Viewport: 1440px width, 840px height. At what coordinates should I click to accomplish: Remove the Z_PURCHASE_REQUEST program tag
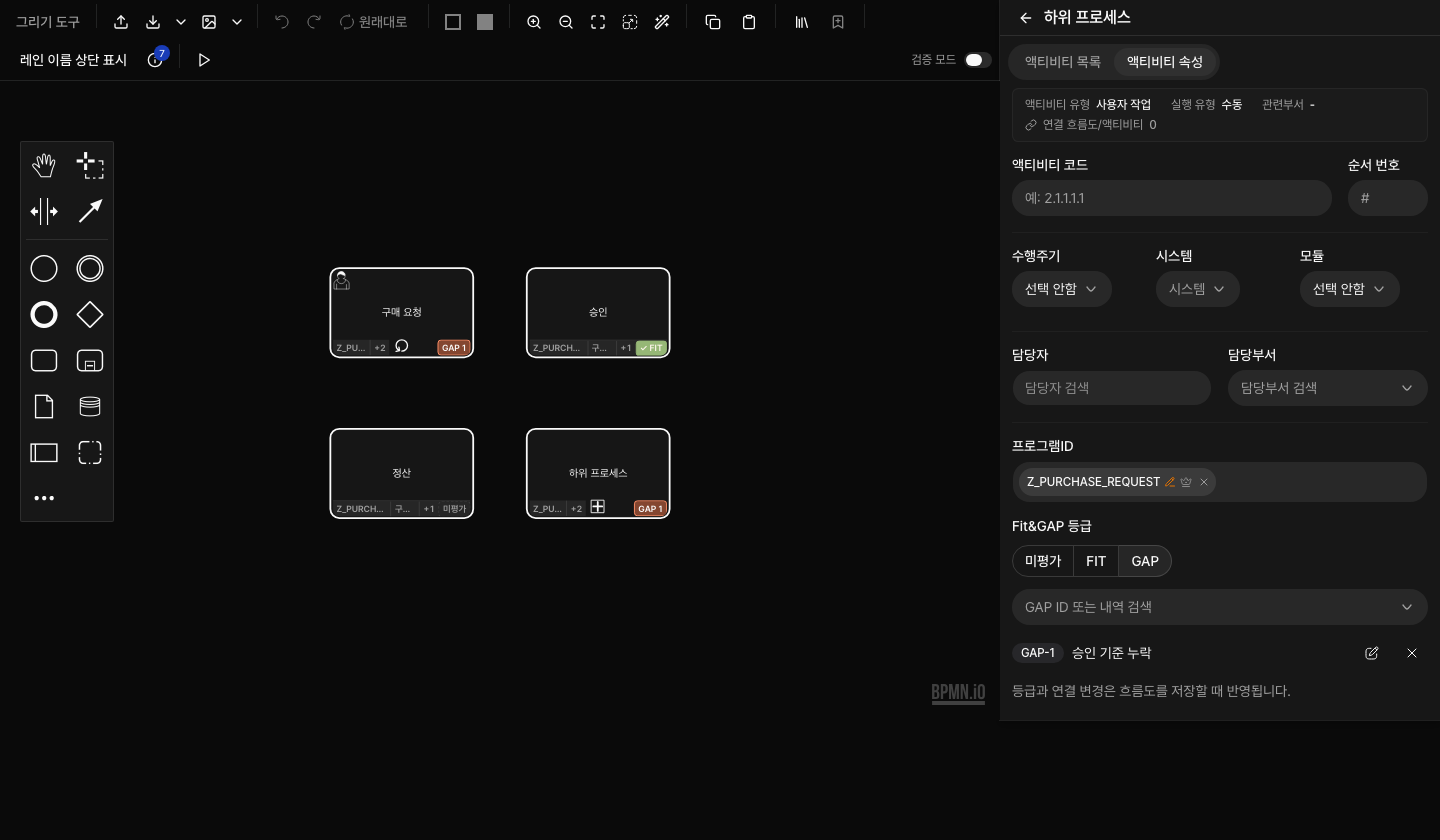1204,482
